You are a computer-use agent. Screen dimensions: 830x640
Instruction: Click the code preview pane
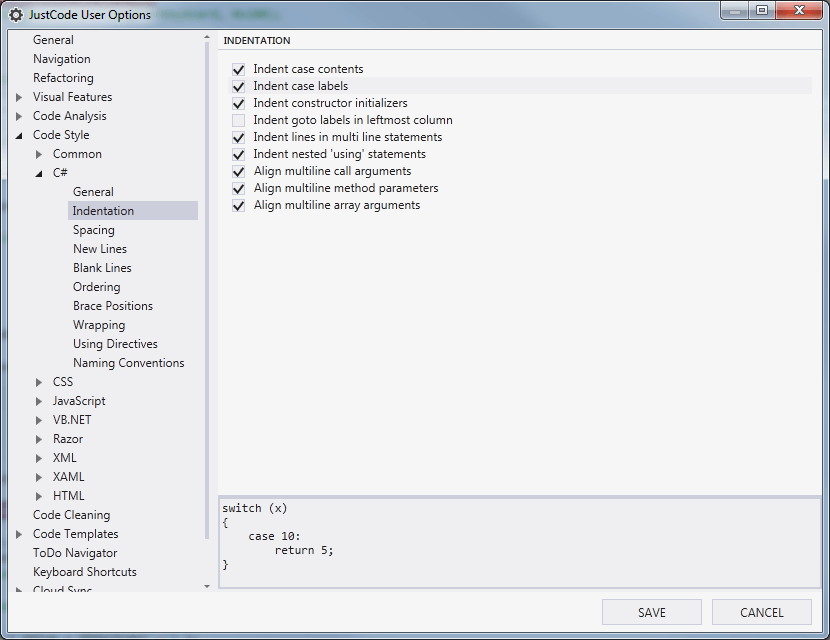click(x=520, y=543)
